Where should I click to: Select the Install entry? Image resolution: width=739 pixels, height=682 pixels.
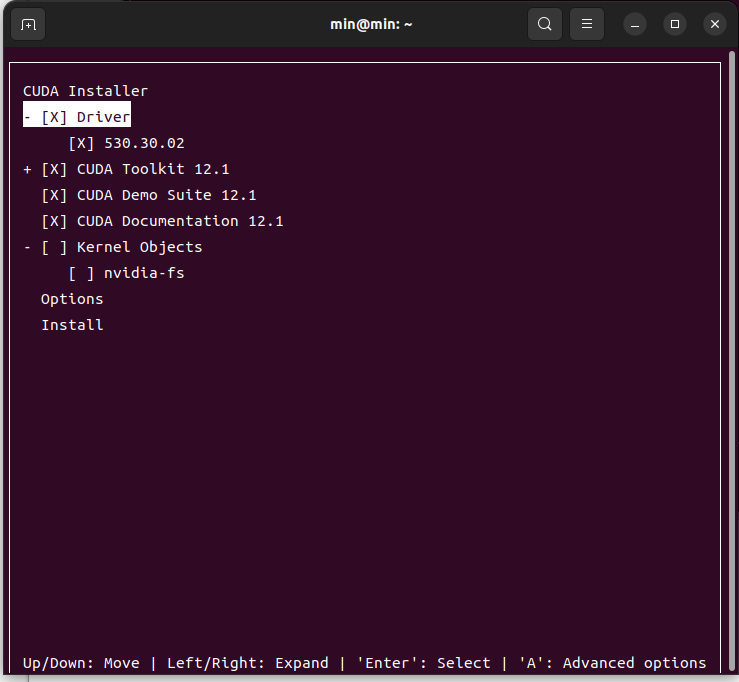(72, 325)
